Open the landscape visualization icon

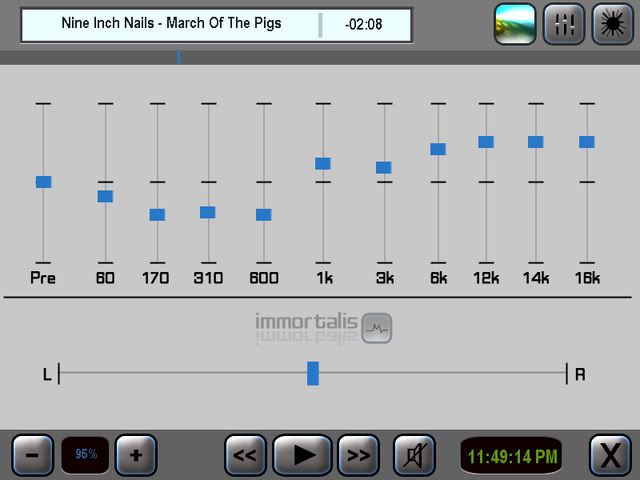click(x=515, y=24)
